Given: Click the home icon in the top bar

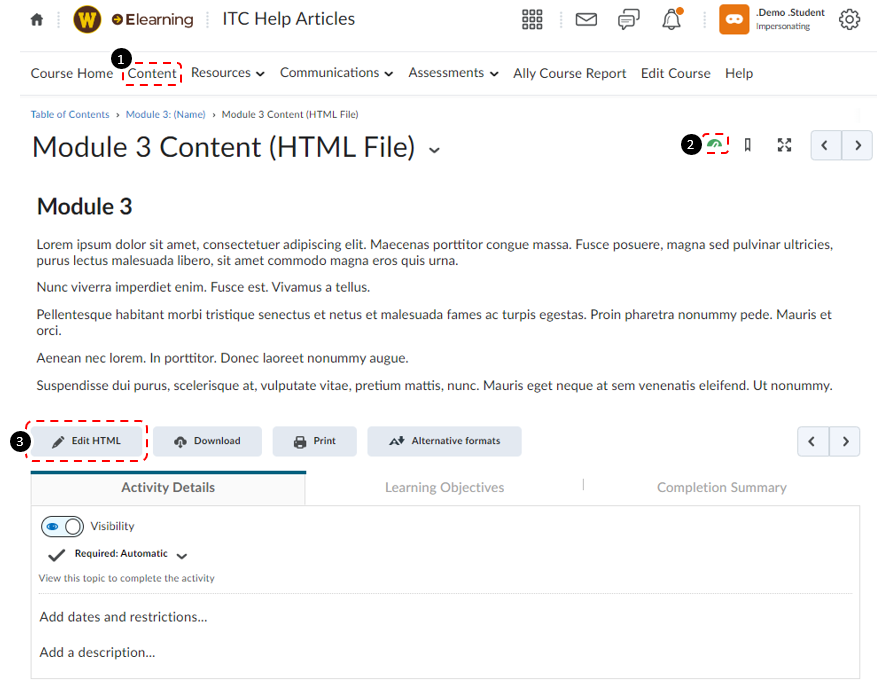Looking at the screenshot, I should tap(36, 19).
